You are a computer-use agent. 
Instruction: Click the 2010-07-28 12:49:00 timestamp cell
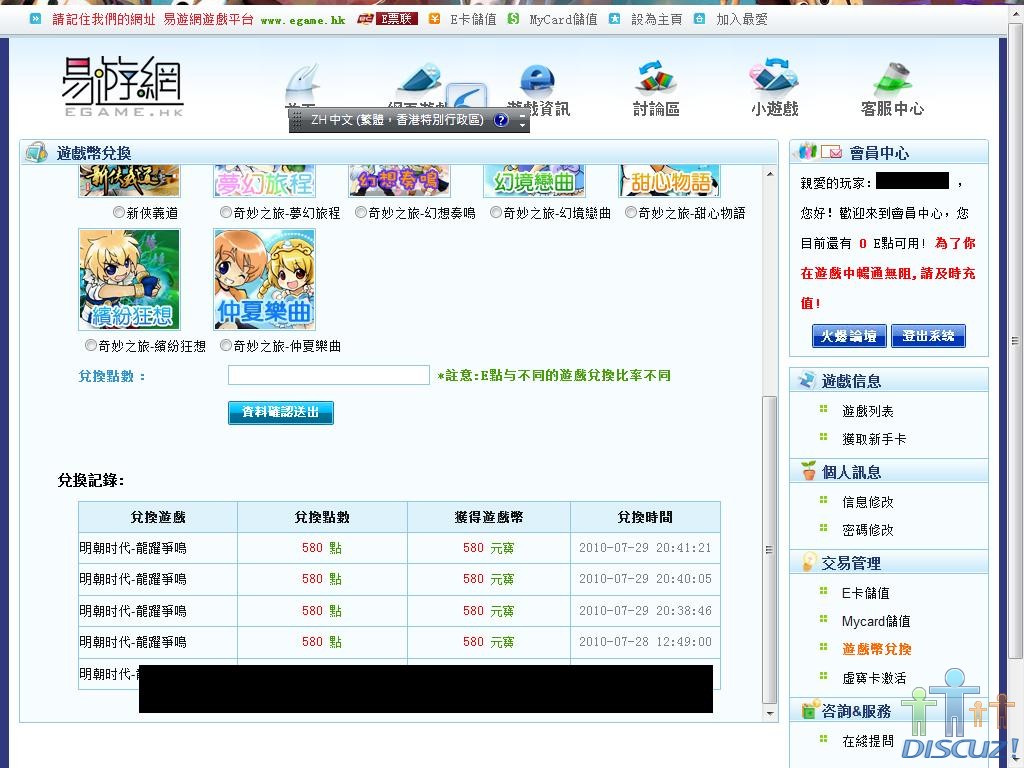(645, 641)
